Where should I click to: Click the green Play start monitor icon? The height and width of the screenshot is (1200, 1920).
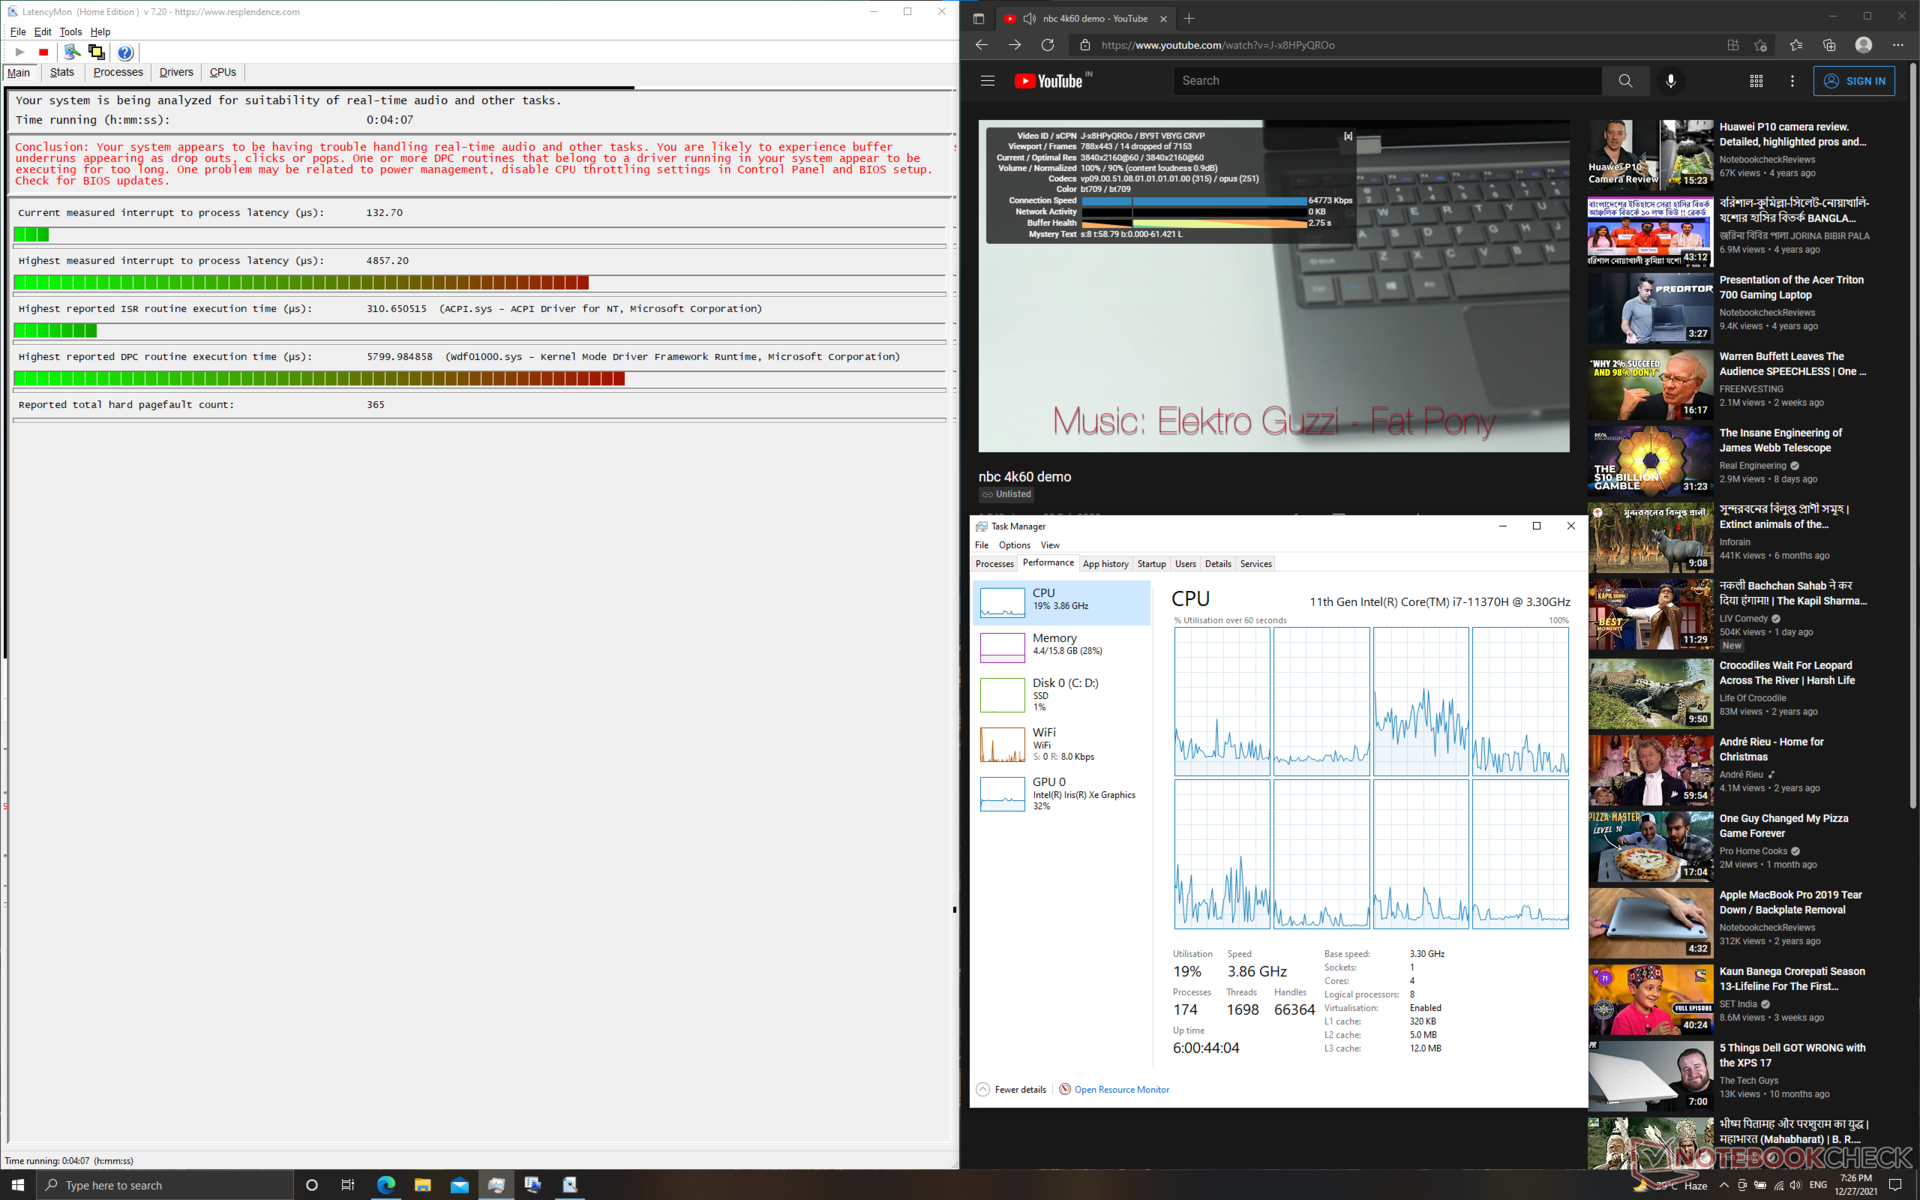[x=20, y=52]
